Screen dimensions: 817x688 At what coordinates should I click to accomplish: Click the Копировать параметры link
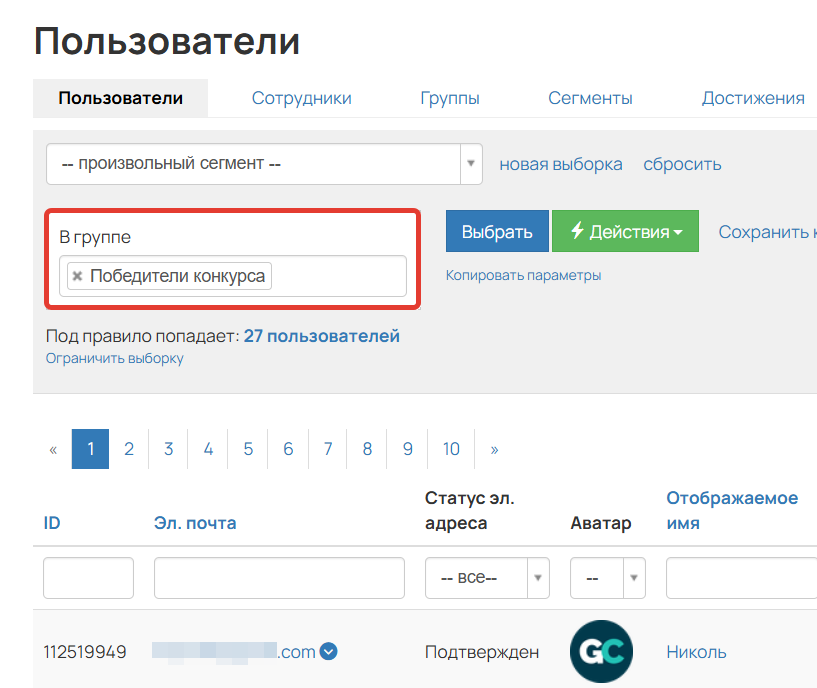click(x=523, y=275)
